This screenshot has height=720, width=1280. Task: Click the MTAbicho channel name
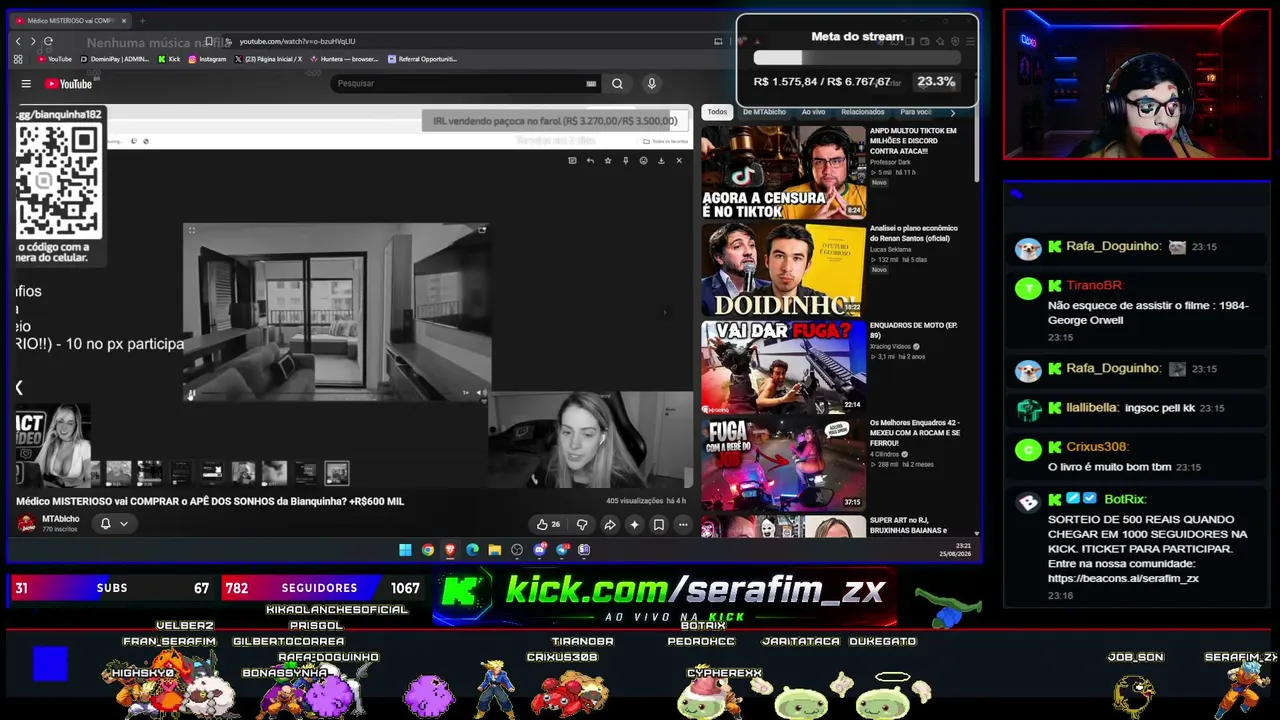click(60, 519)
